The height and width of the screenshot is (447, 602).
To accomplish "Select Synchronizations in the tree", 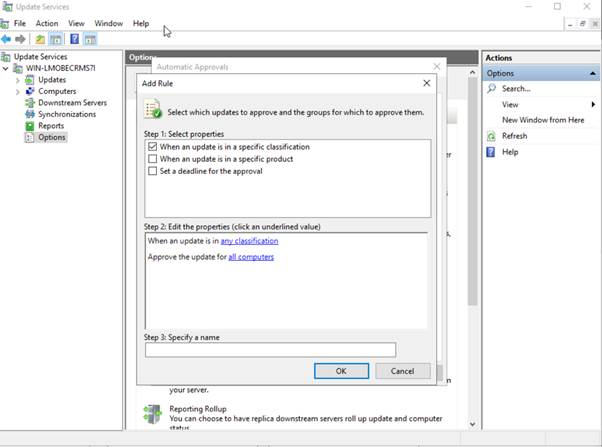I will (x=67, y=114).
